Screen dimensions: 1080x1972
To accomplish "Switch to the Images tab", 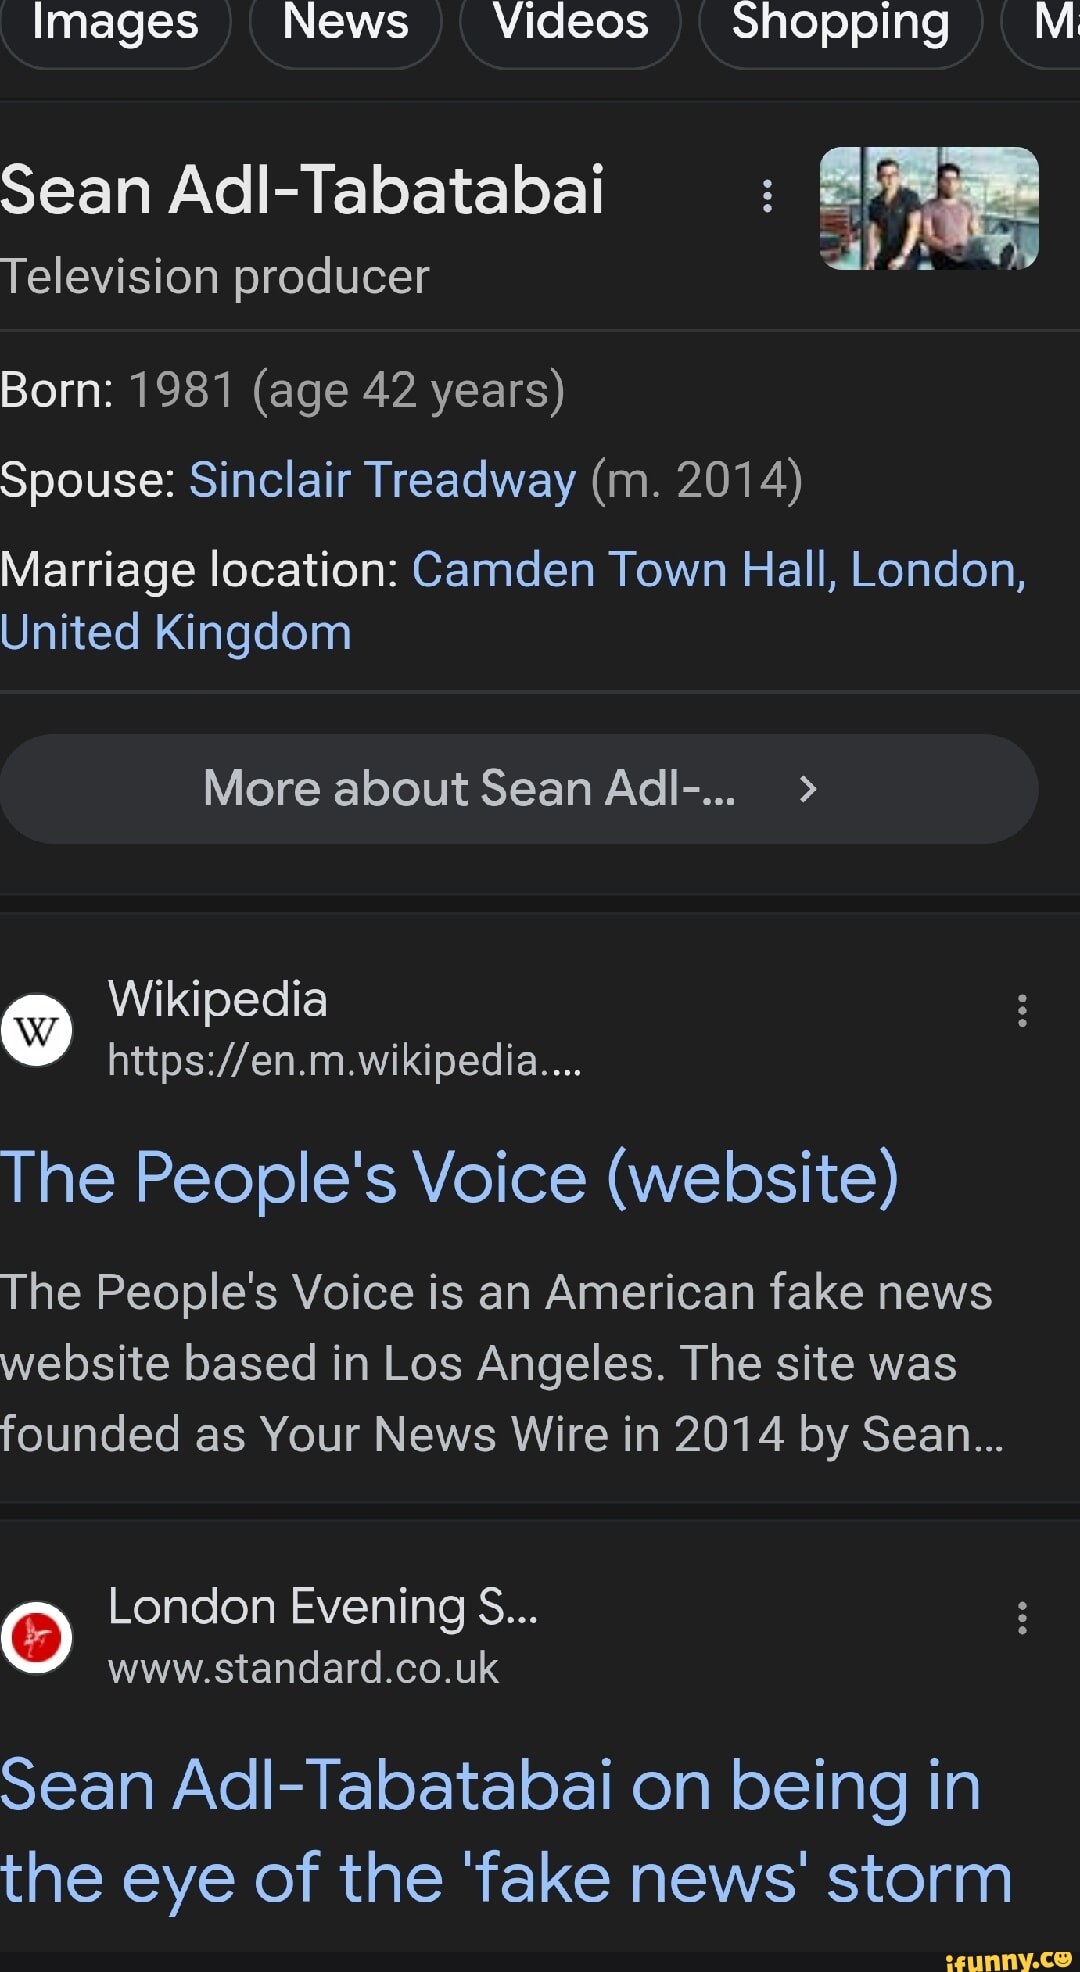I will click(115, 24).
